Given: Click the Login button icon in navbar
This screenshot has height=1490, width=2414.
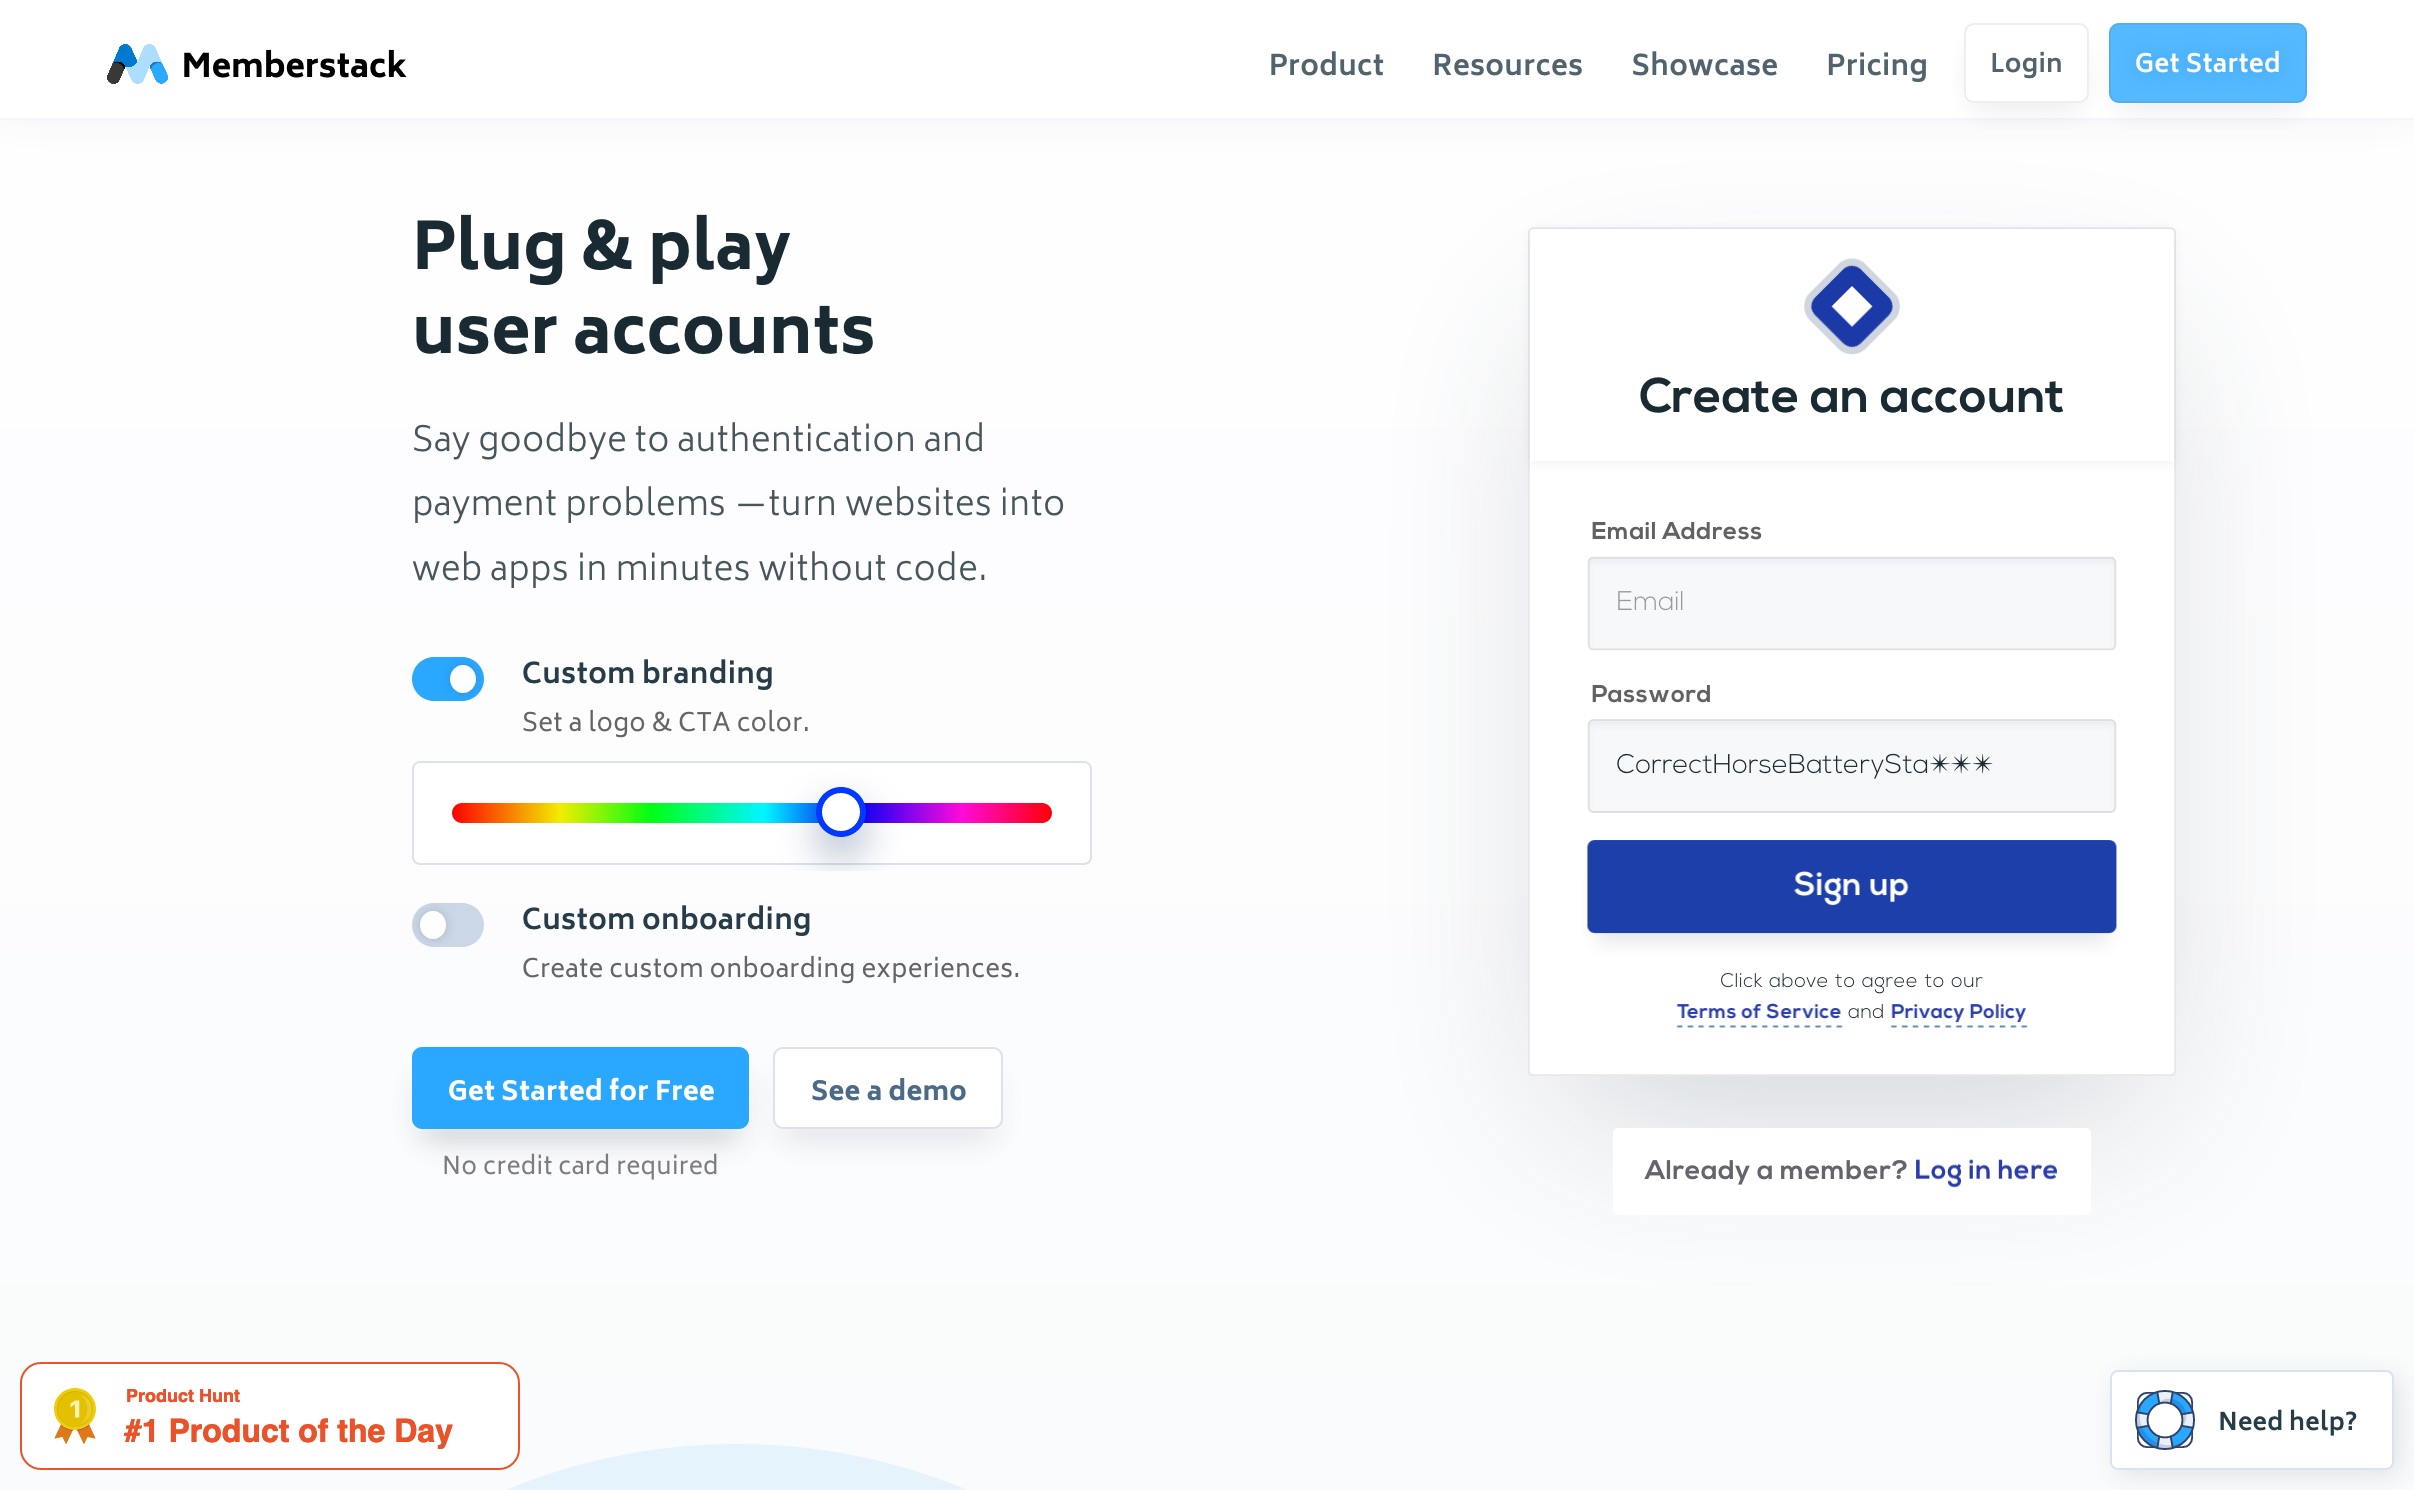Looking at the screenshot, I should pos(2024,62).
